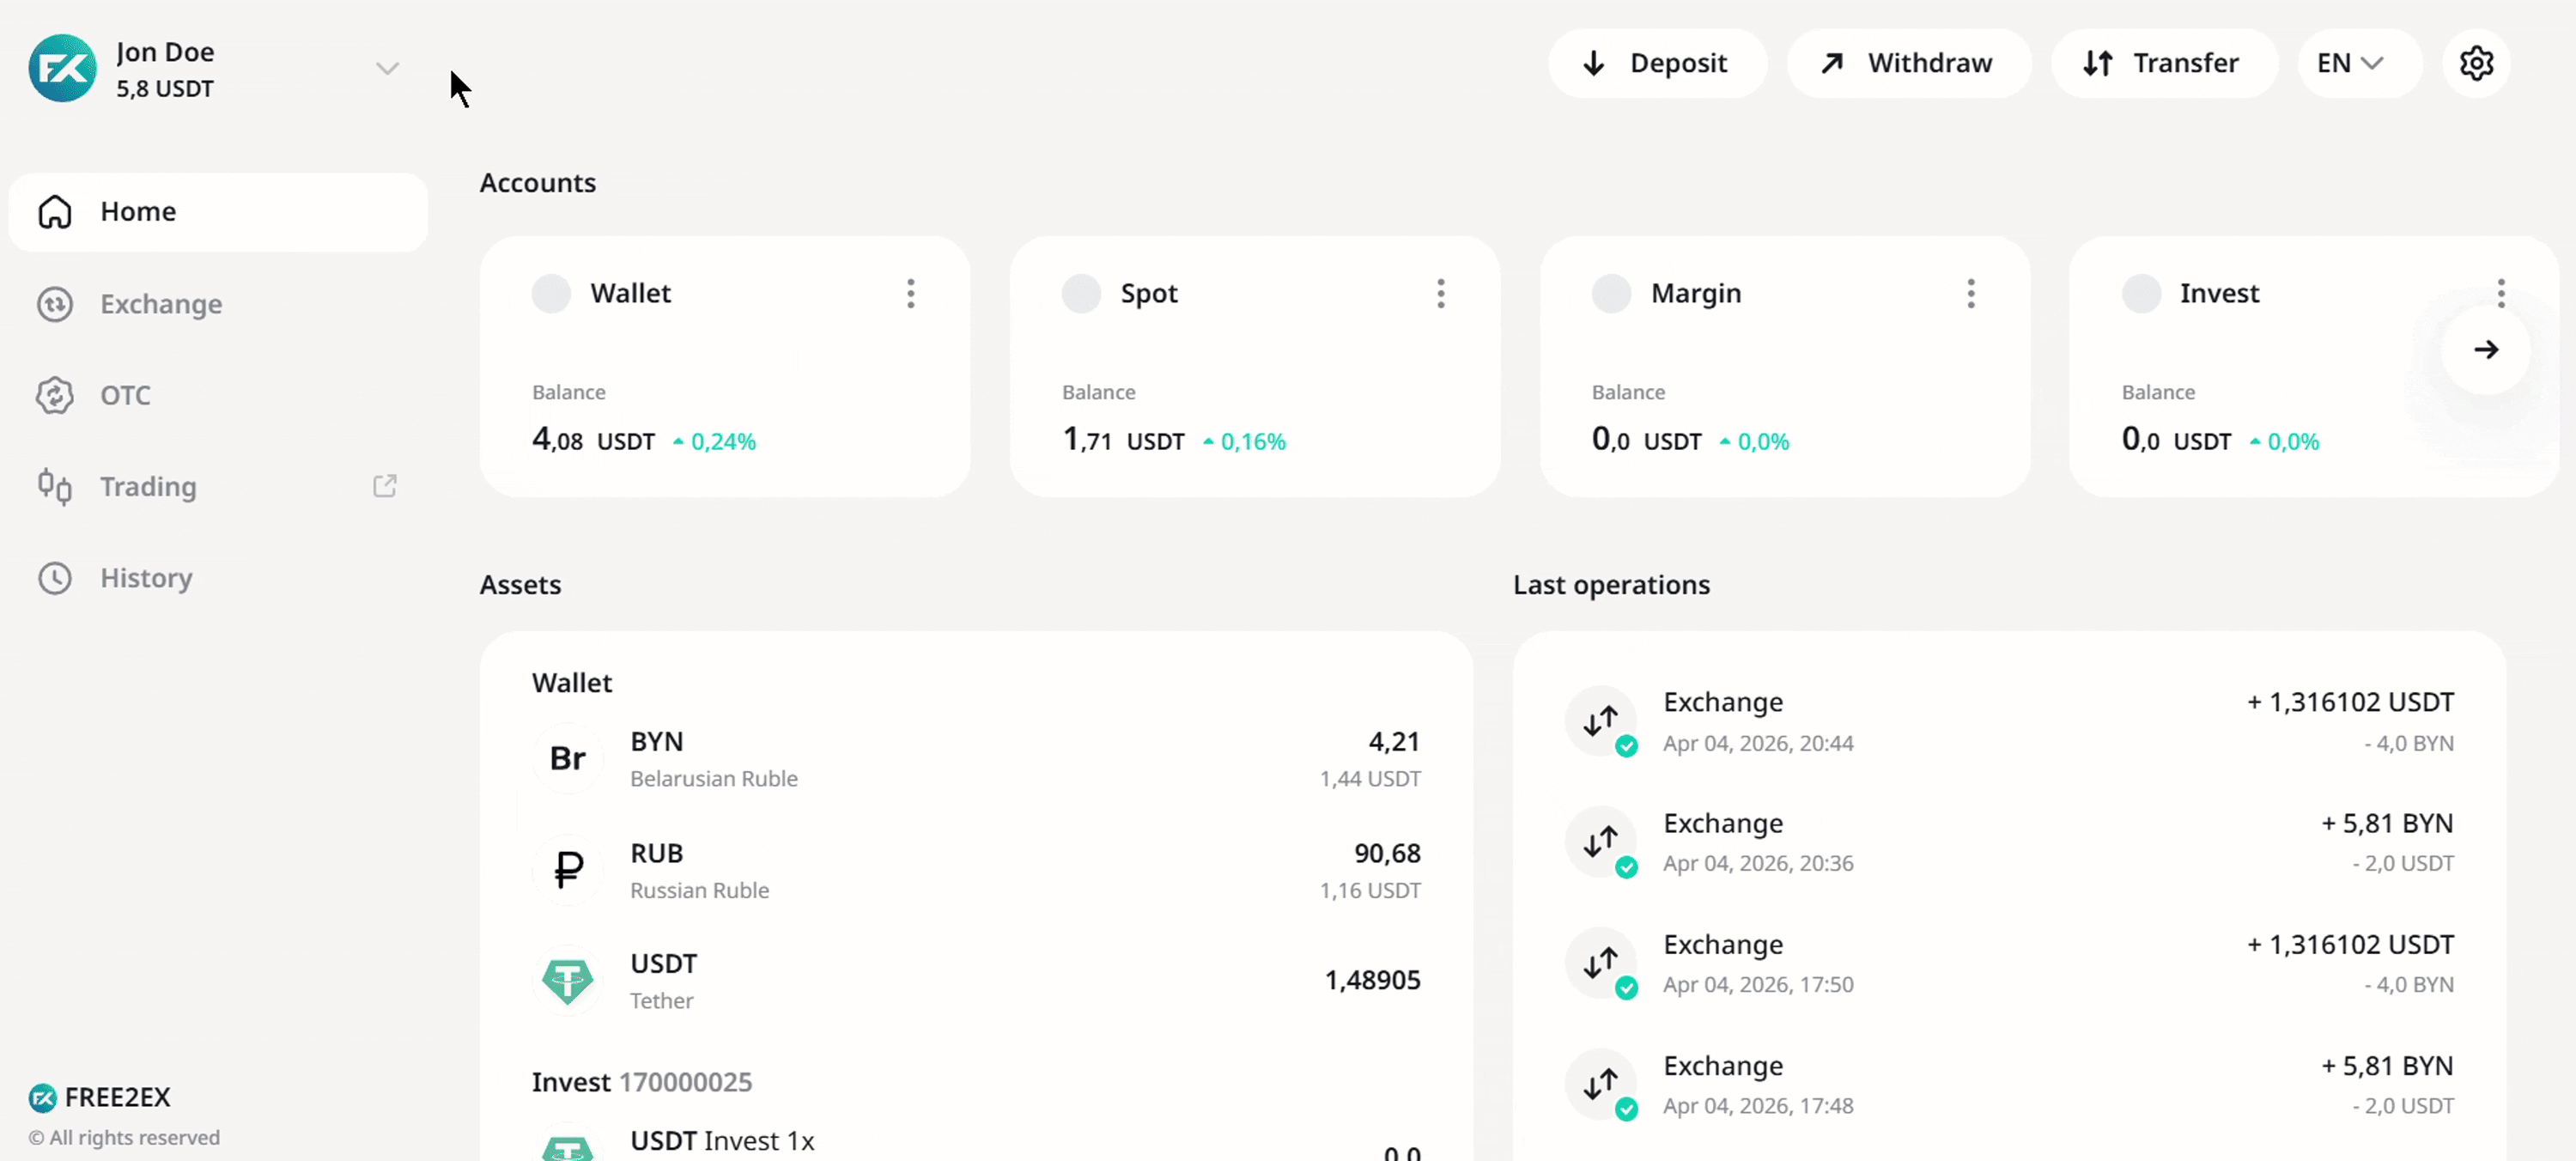Select the Wallet account circle indicator
Screen dimensions: 2576x1161
(x=551, y=294)
